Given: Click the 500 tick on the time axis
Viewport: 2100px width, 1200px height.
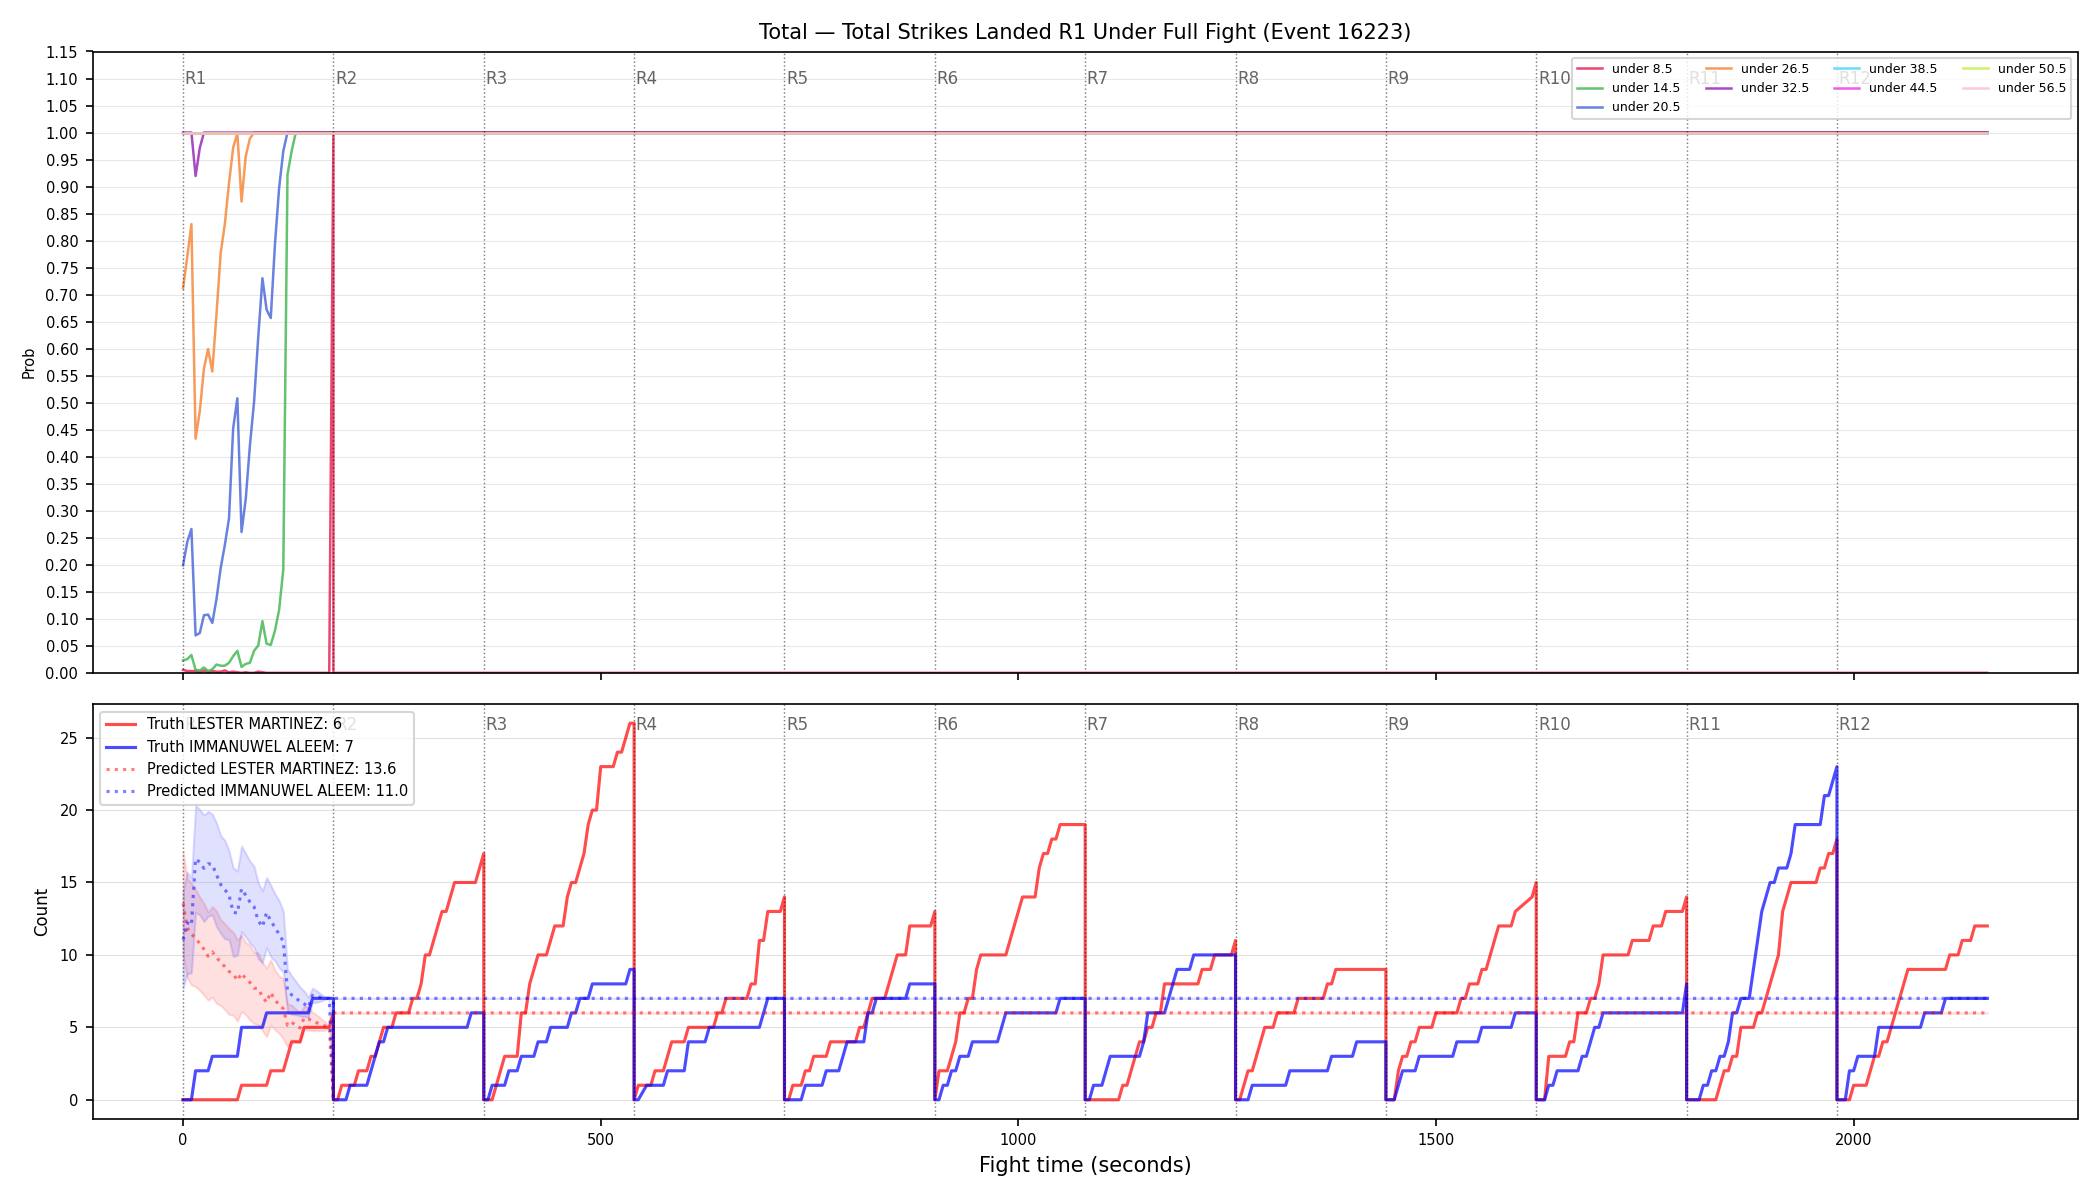Looking at the screenshot, I should pos(600,1139).
